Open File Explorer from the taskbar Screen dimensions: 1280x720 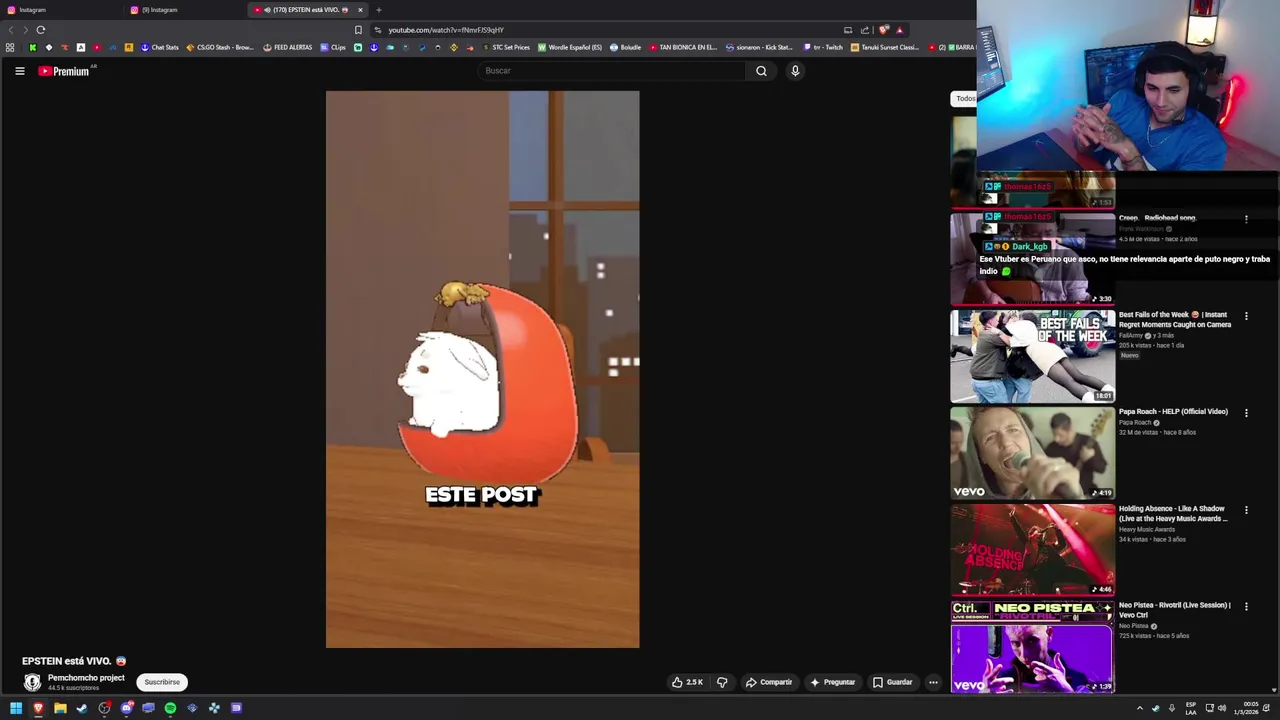(60, 708)
